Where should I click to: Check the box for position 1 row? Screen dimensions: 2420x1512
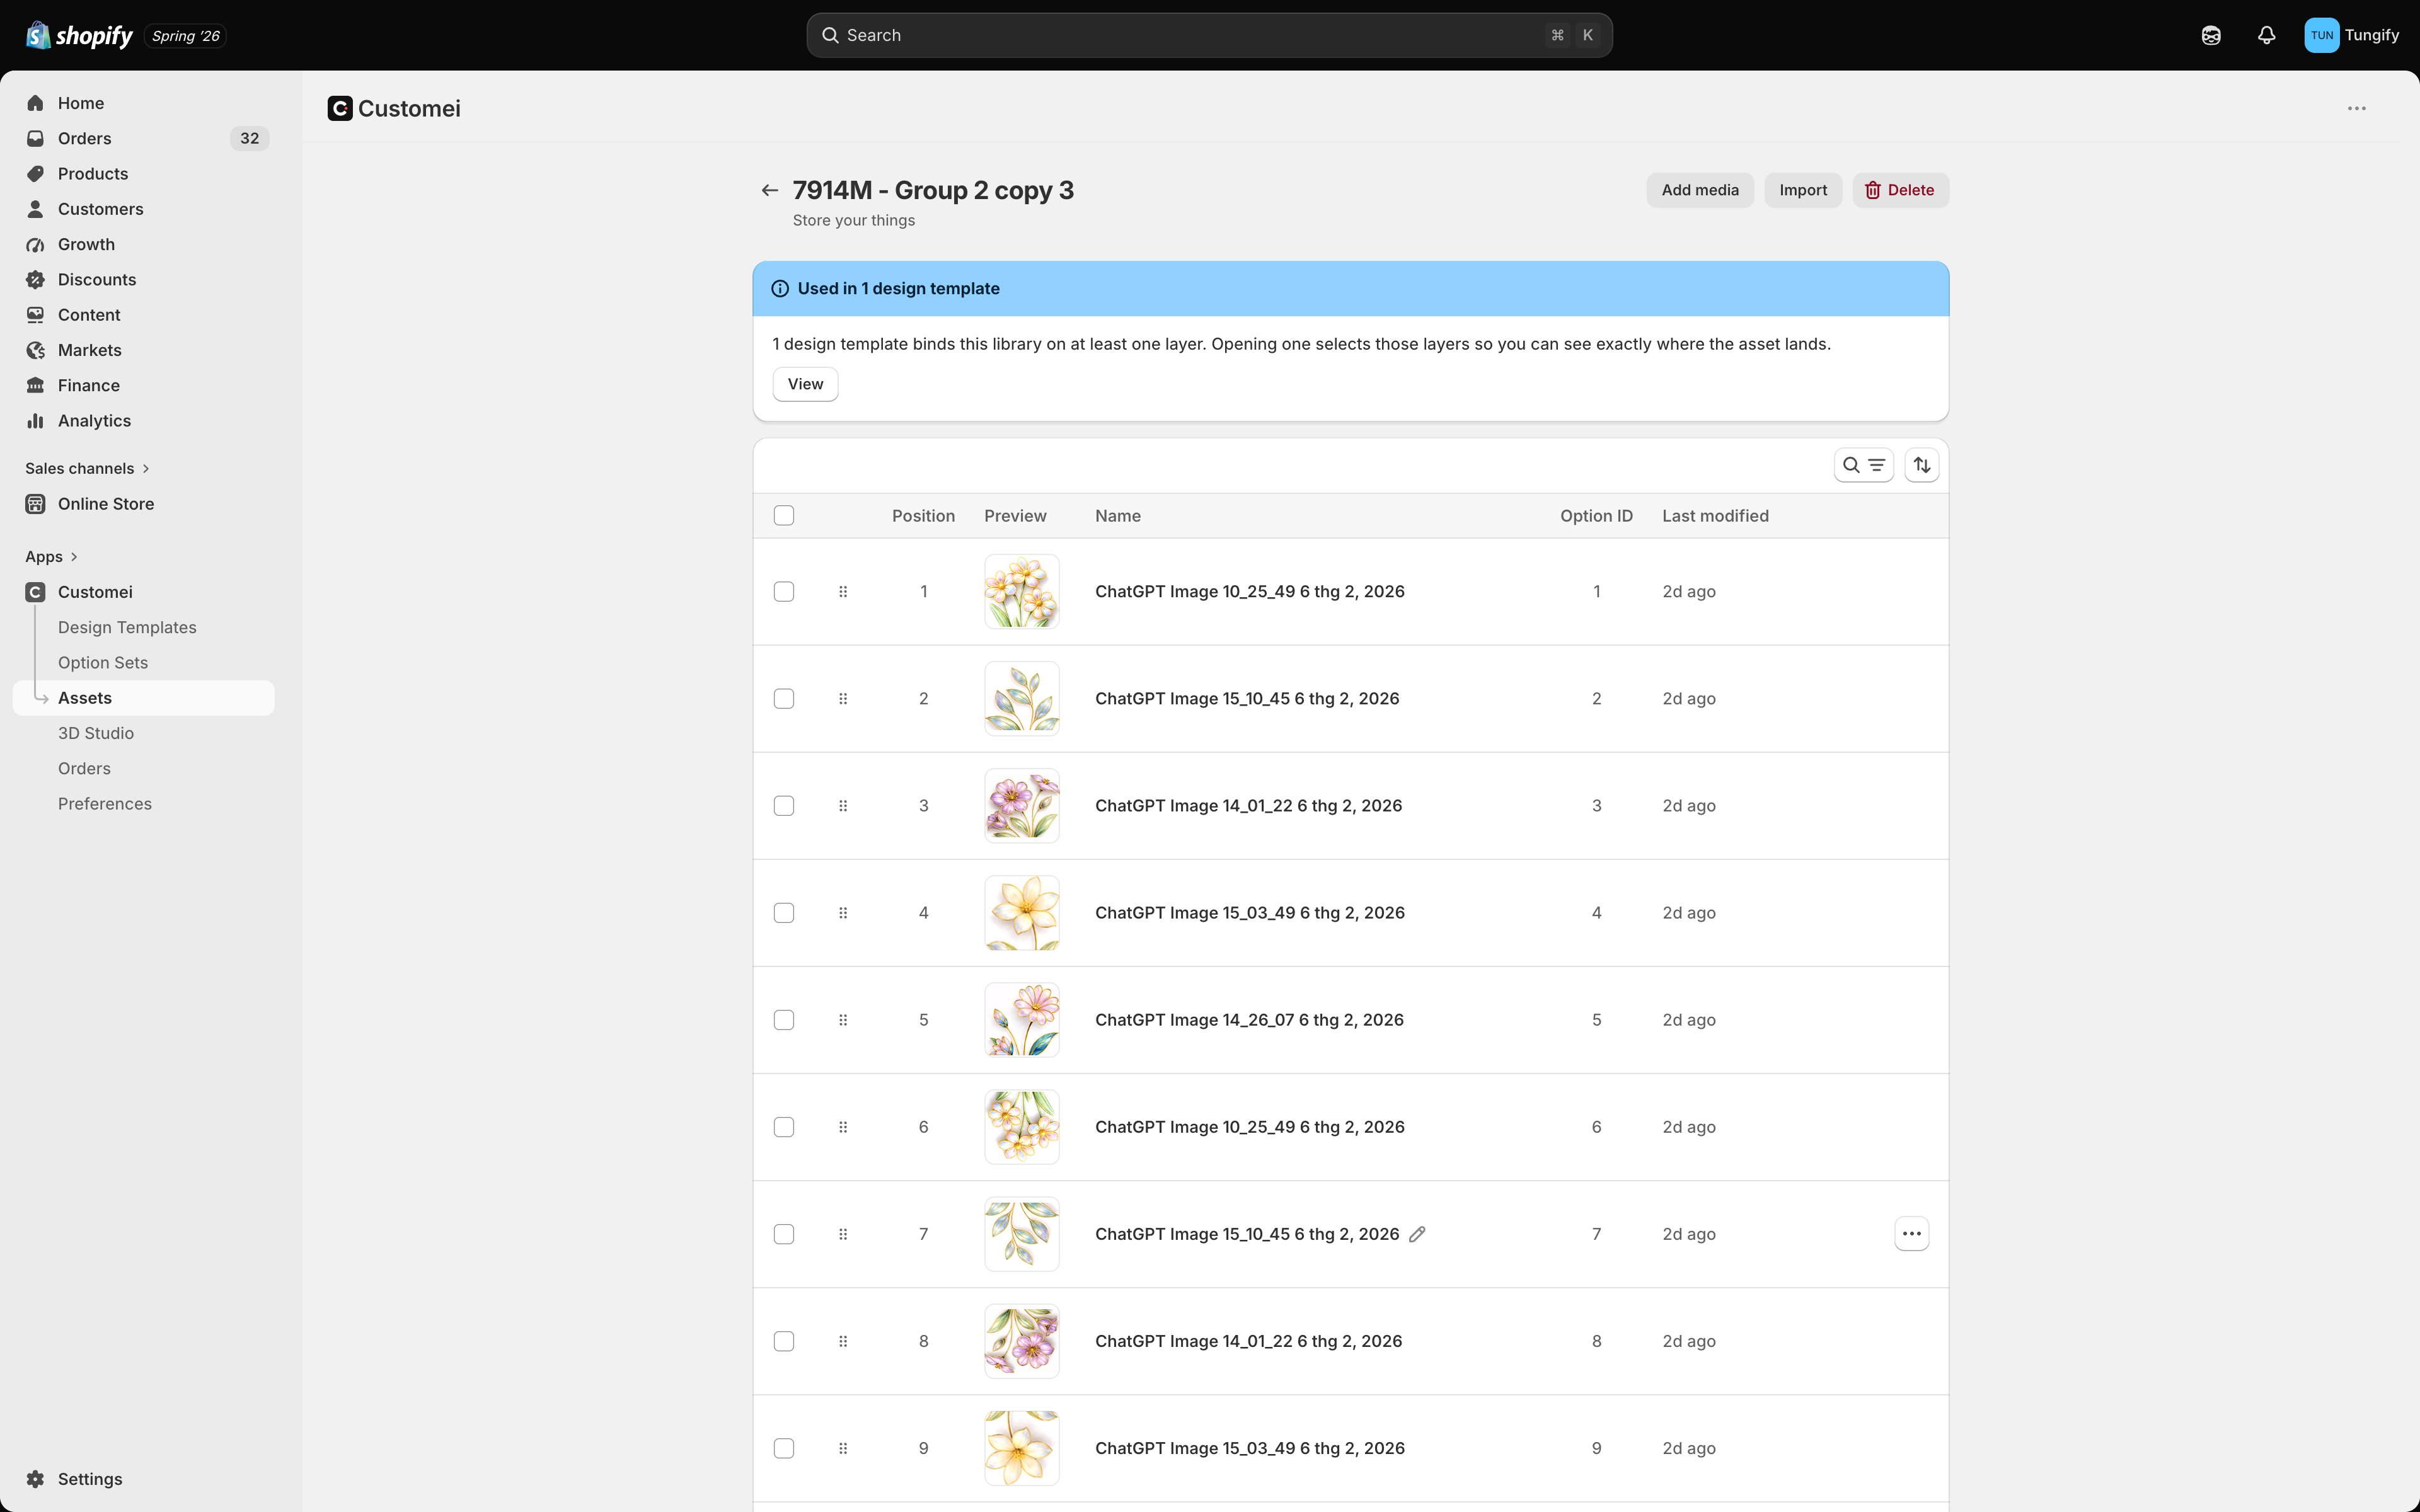point(784,592)
